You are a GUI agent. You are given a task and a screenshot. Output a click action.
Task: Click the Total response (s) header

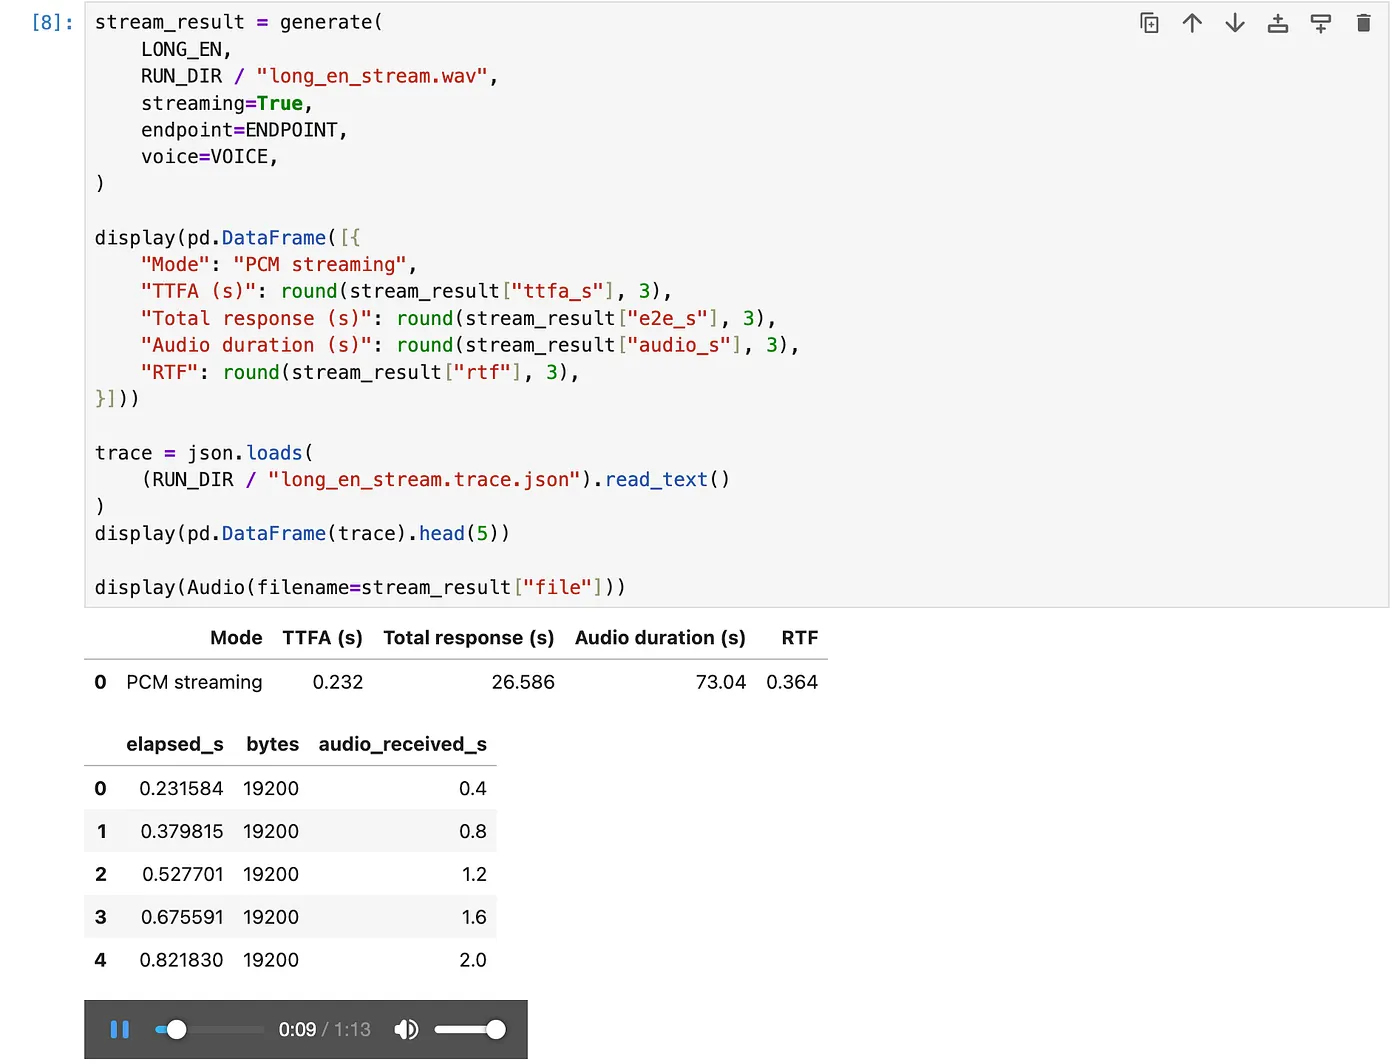click(x=469, y=638)
